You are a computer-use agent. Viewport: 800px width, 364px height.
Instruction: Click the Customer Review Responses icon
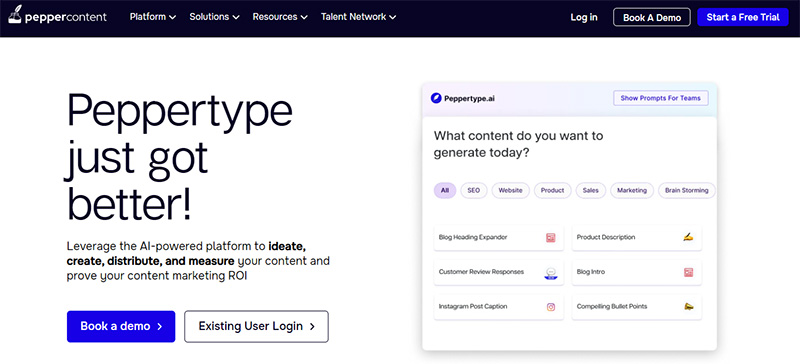tap(550, 273)
